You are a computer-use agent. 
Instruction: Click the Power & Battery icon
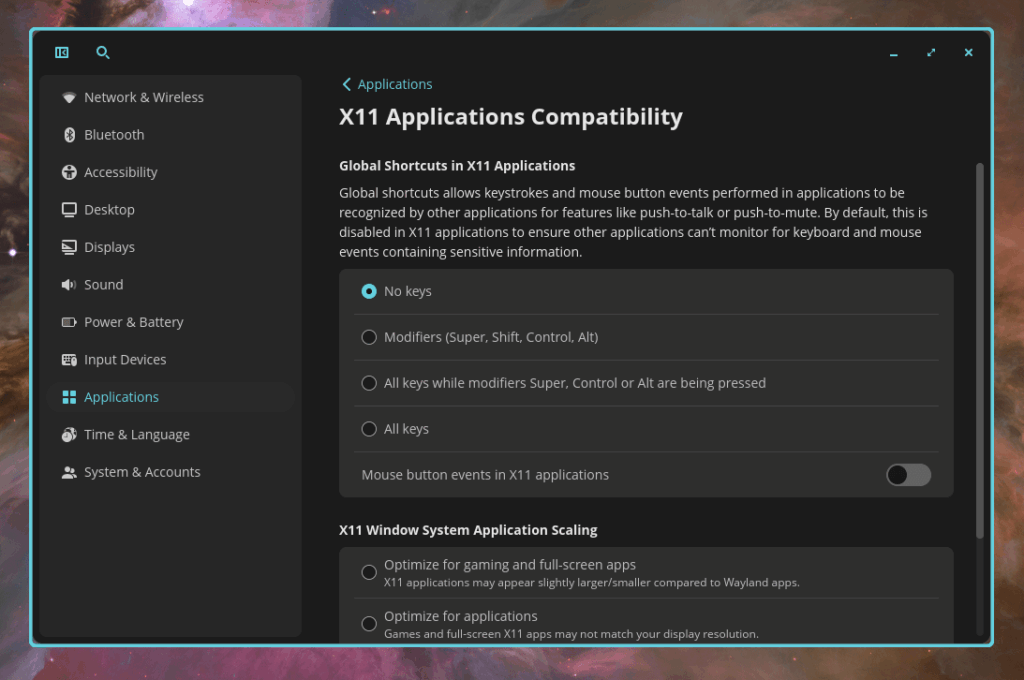(69, 323)
